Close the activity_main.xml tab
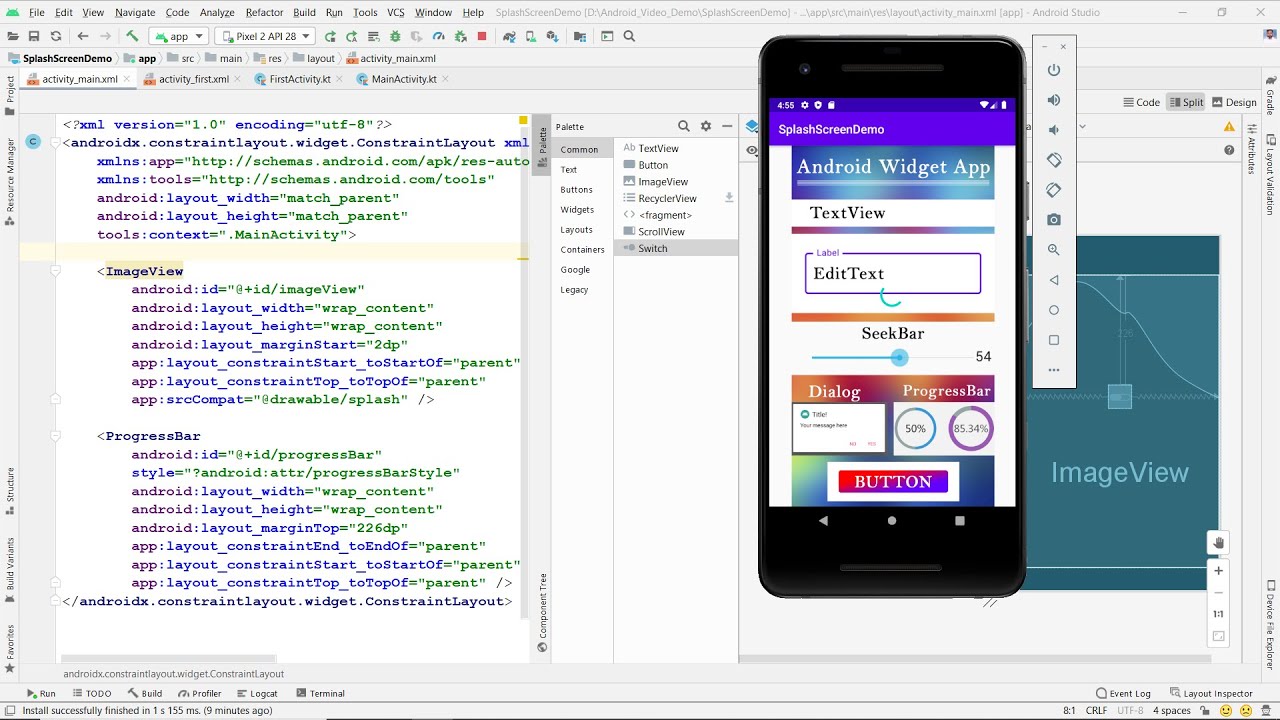 (126, 79)
